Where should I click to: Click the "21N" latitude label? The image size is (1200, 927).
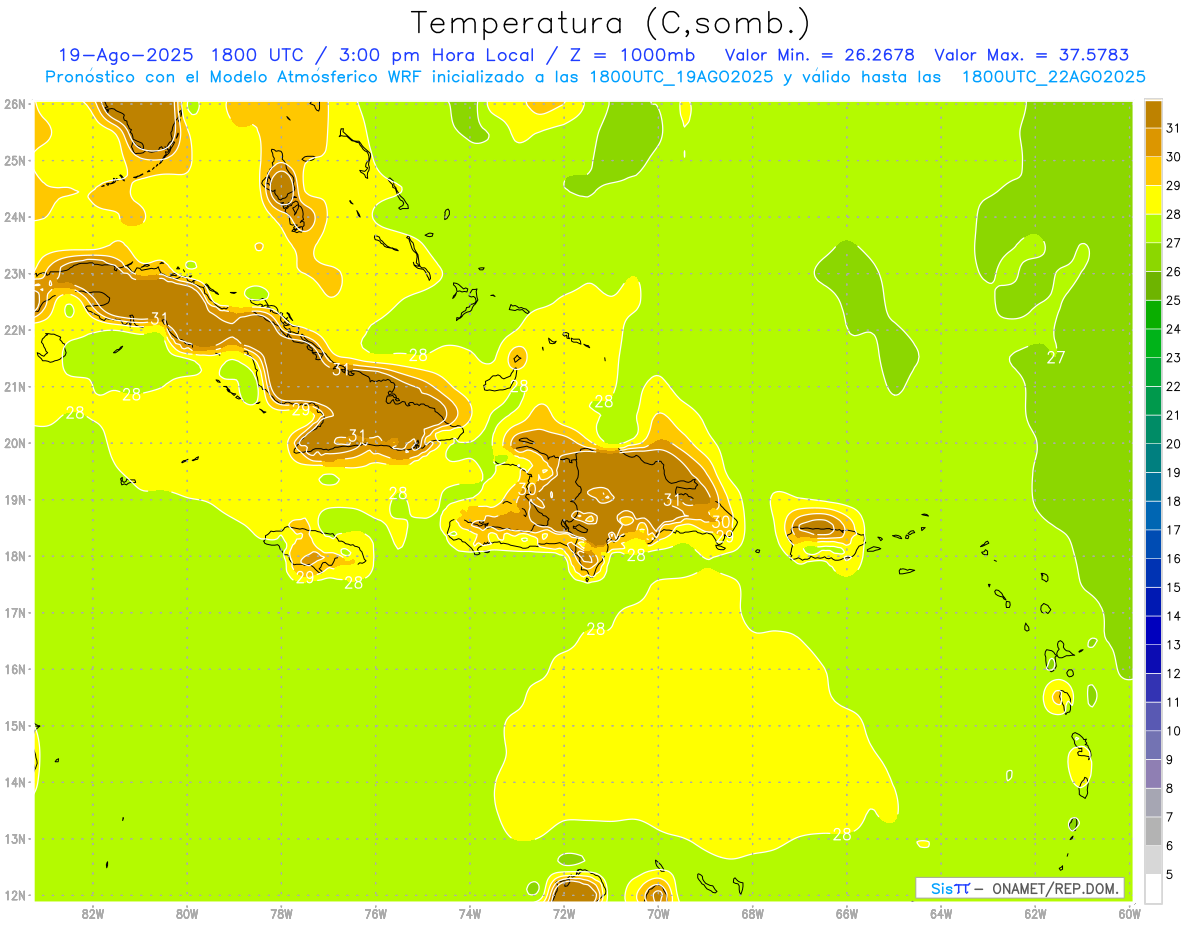click(x=15, y=386)
